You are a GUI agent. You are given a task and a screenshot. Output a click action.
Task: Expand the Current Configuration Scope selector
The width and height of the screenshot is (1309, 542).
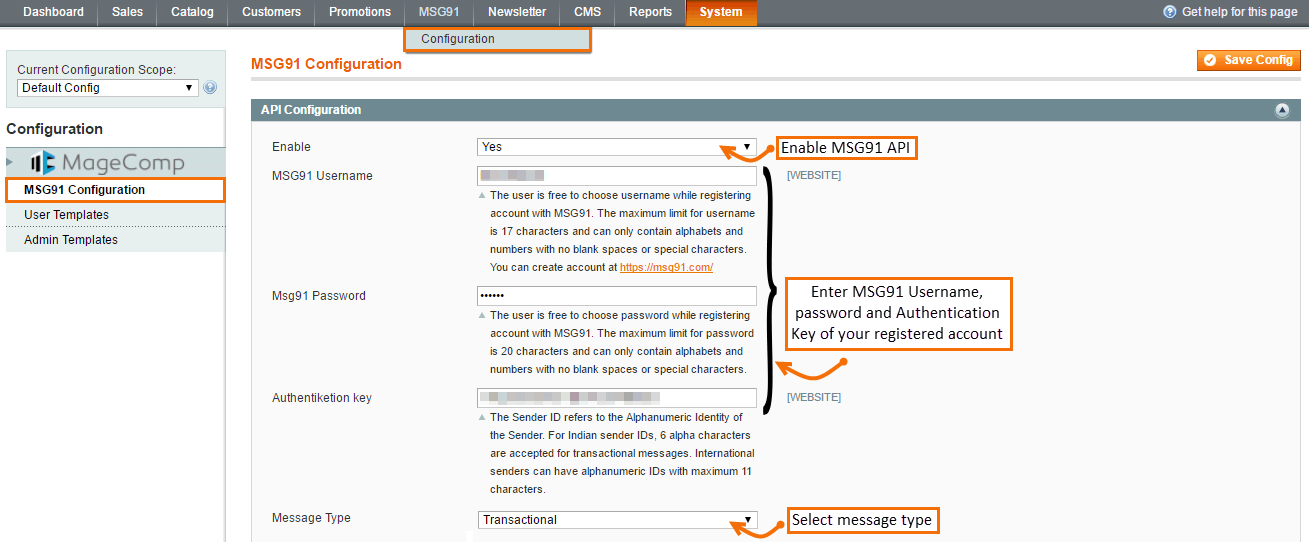pyautogui.click(x=107, y=88)
